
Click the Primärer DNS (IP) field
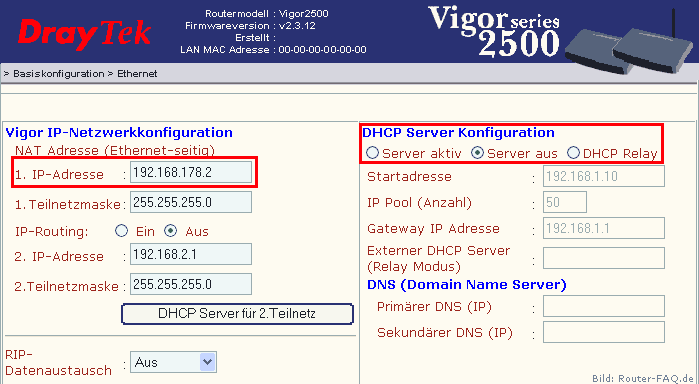(604, 306)
